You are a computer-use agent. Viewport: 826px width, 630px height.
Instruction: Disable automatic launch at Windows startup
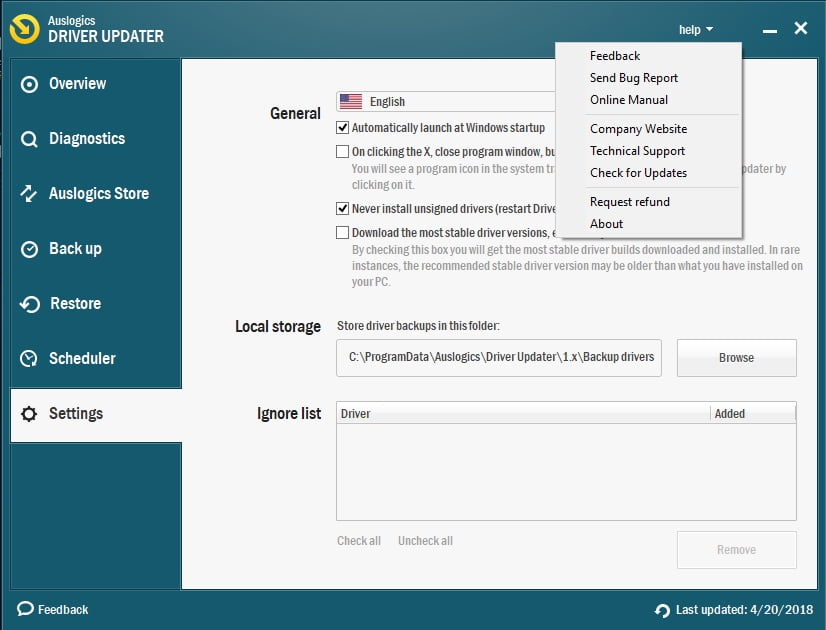pos(342,127)
